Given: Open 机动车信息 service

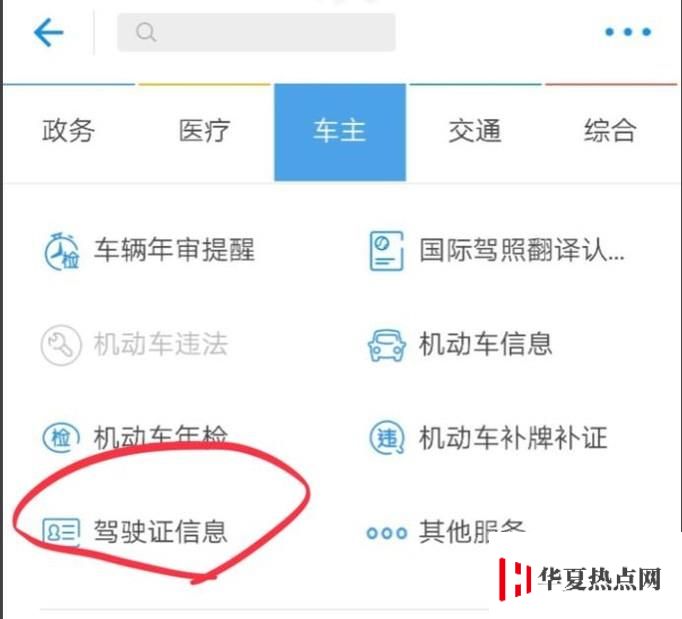Looking at the screenshot, I should (x=485, y=344).
